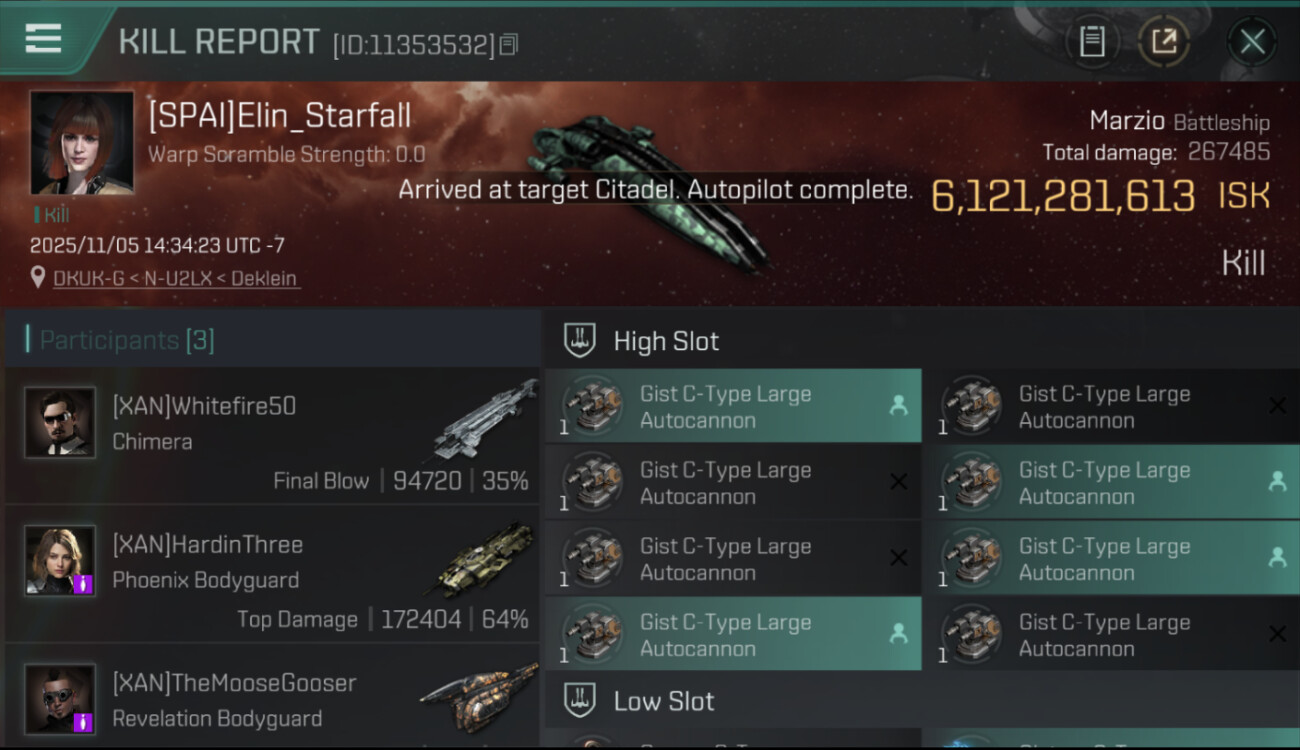Copy the kill report ID
The width and height of the screenshot is (1300, 750).
[509, 44]
